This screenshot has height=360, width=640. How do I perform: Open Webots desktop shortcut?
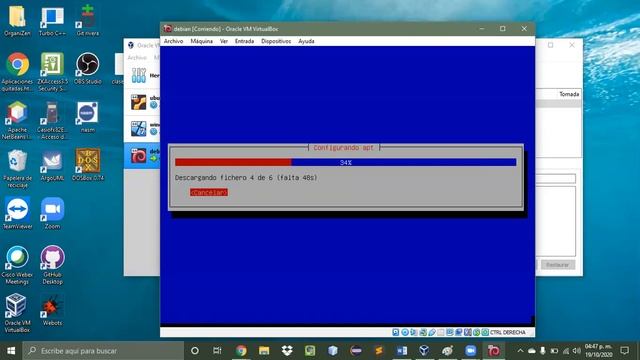(x=52, y=309)
